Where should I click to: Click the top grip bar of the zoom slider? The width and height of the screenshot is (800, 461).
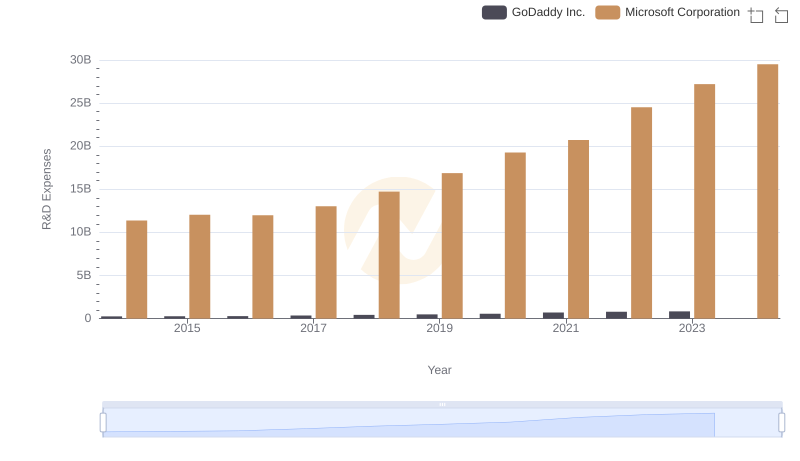pyautogui.click(x=442, y=404)
